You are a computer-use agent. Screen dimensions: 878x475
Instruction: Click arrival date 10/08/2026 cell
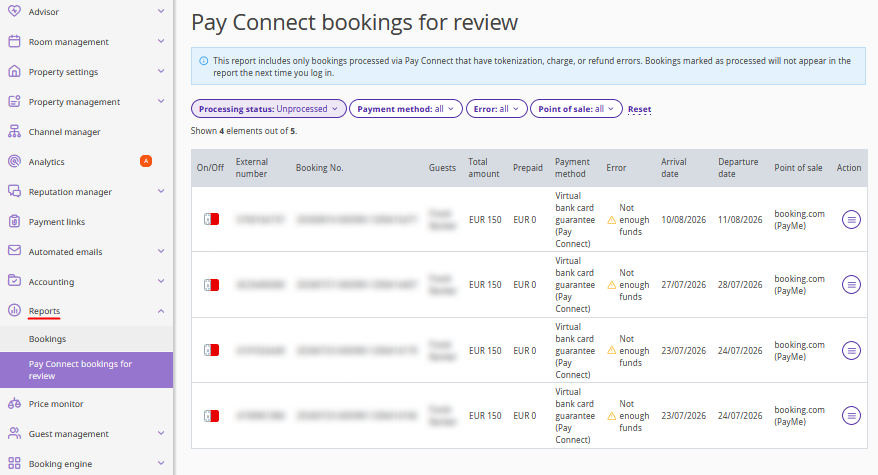coord(683,220)
